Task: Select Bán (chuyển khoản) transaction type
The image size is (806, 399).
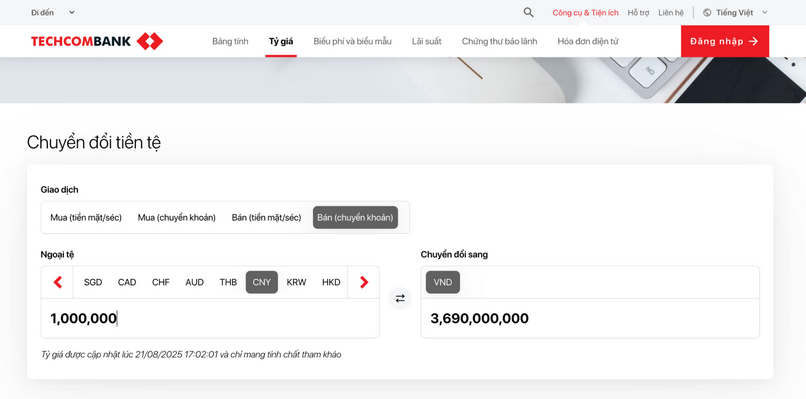Action: (x=355, y=217)
